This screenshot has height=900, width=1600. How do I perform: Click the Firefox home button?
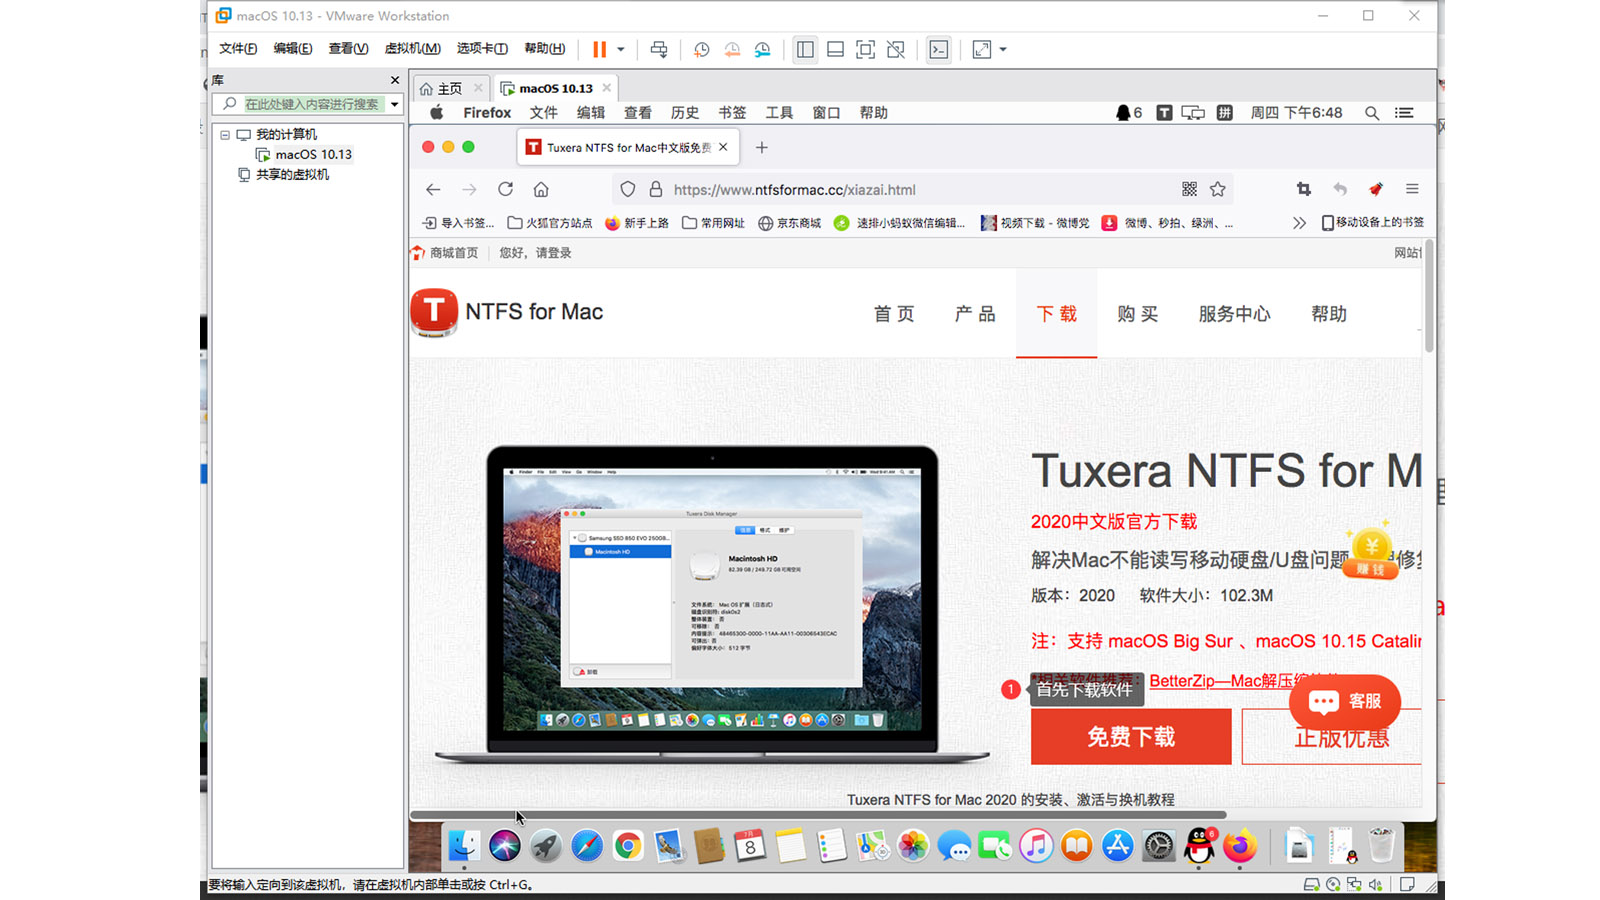[541, 189]
